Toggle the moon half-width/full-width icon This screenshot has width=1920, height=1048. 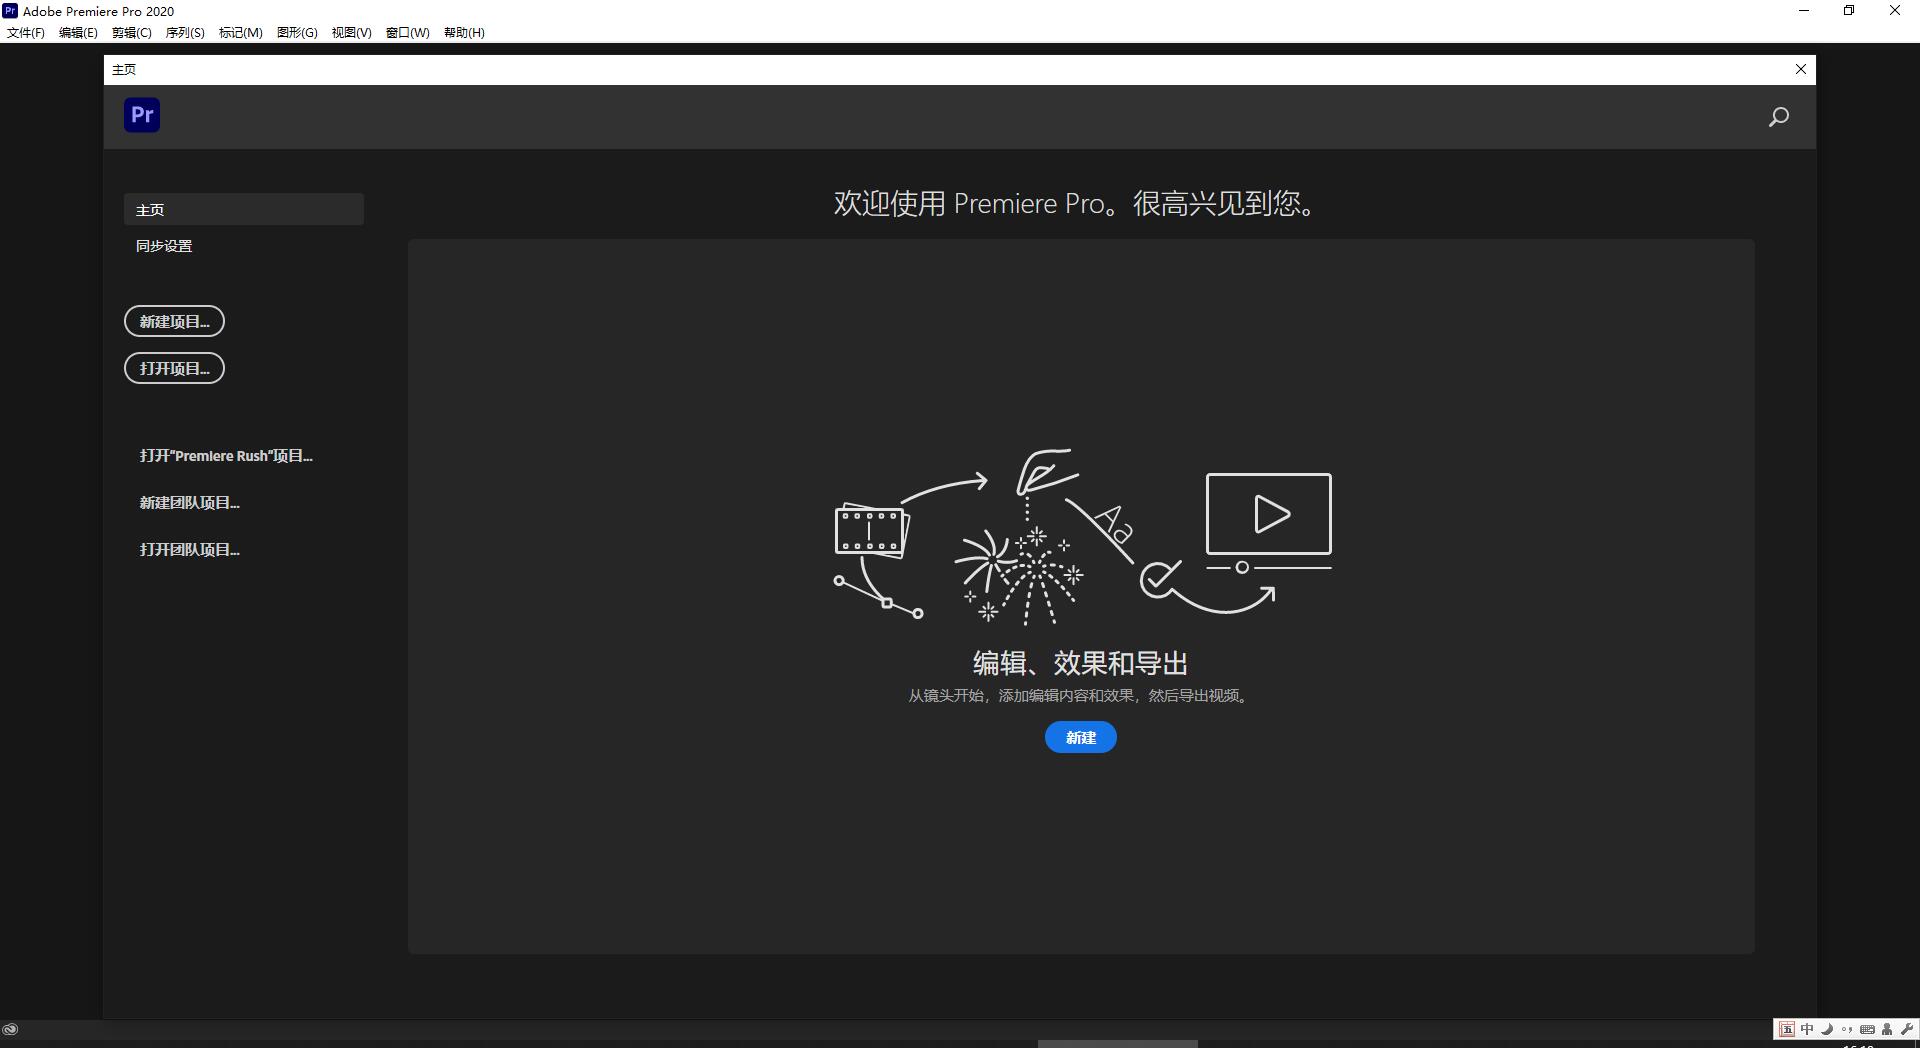point(1827,1029)
